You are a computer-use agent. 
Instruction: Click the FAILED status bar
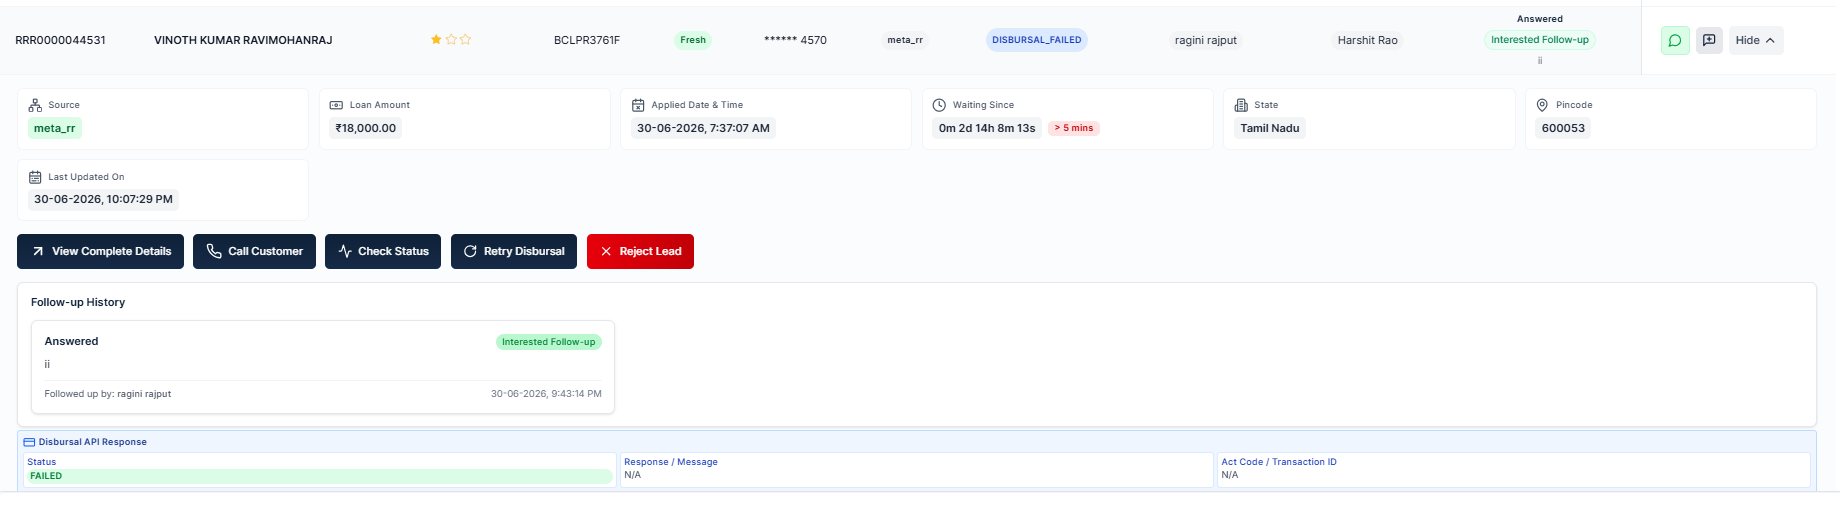click(318, 476)
